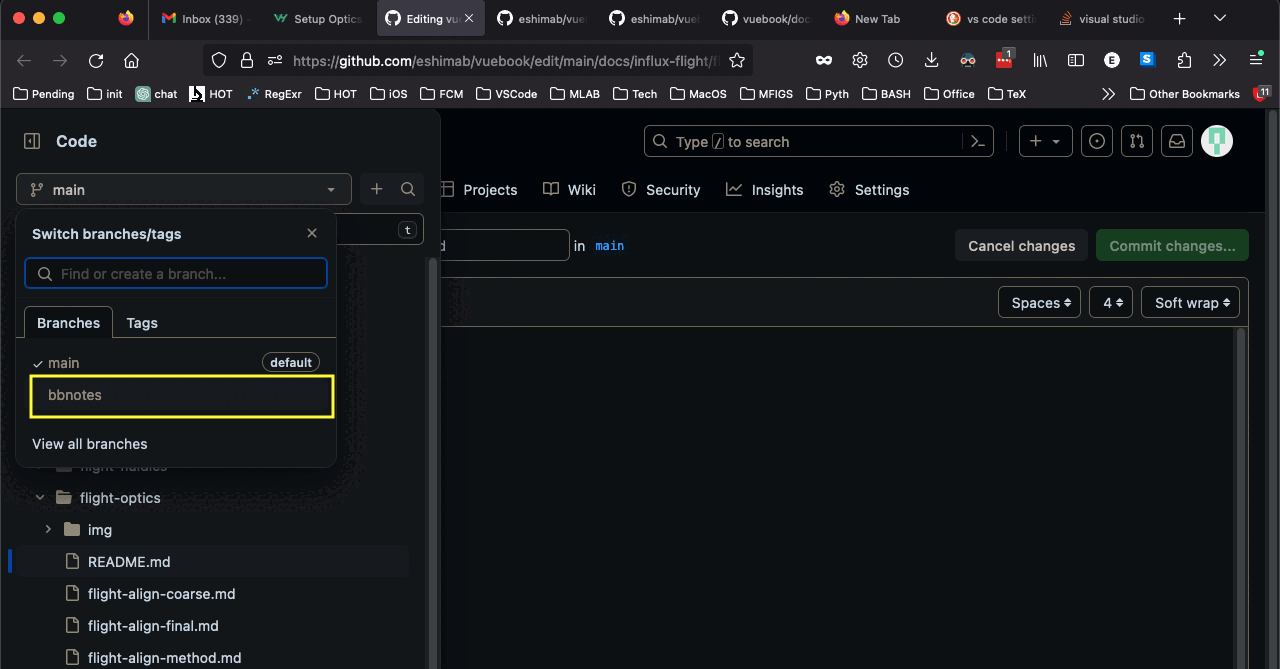Click the Cancel changes button

(x=1022, y=246)
